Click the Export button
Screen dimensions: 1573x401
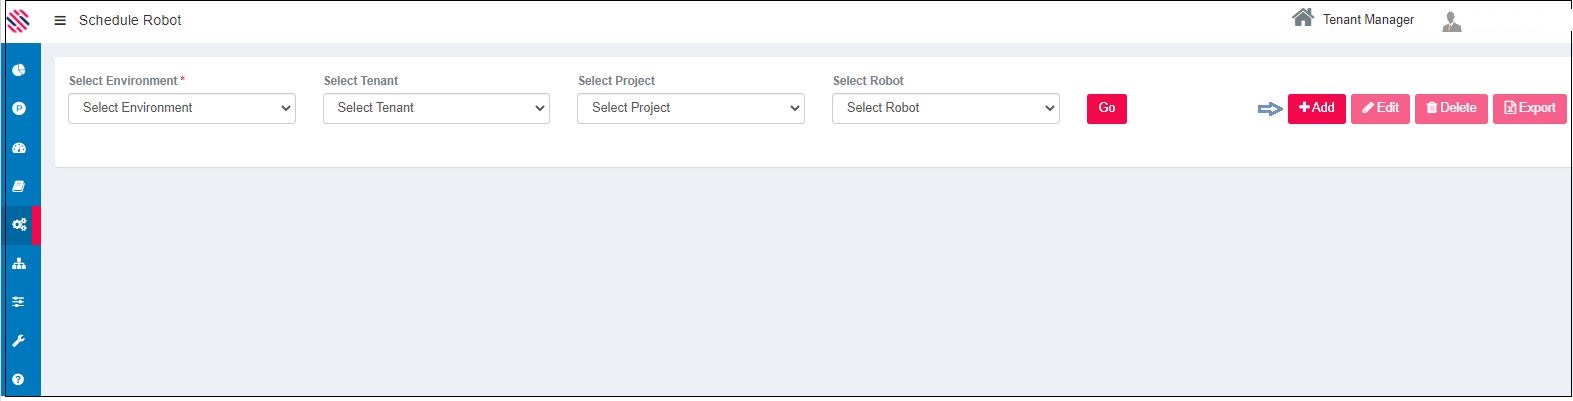tap(1529, 108)
